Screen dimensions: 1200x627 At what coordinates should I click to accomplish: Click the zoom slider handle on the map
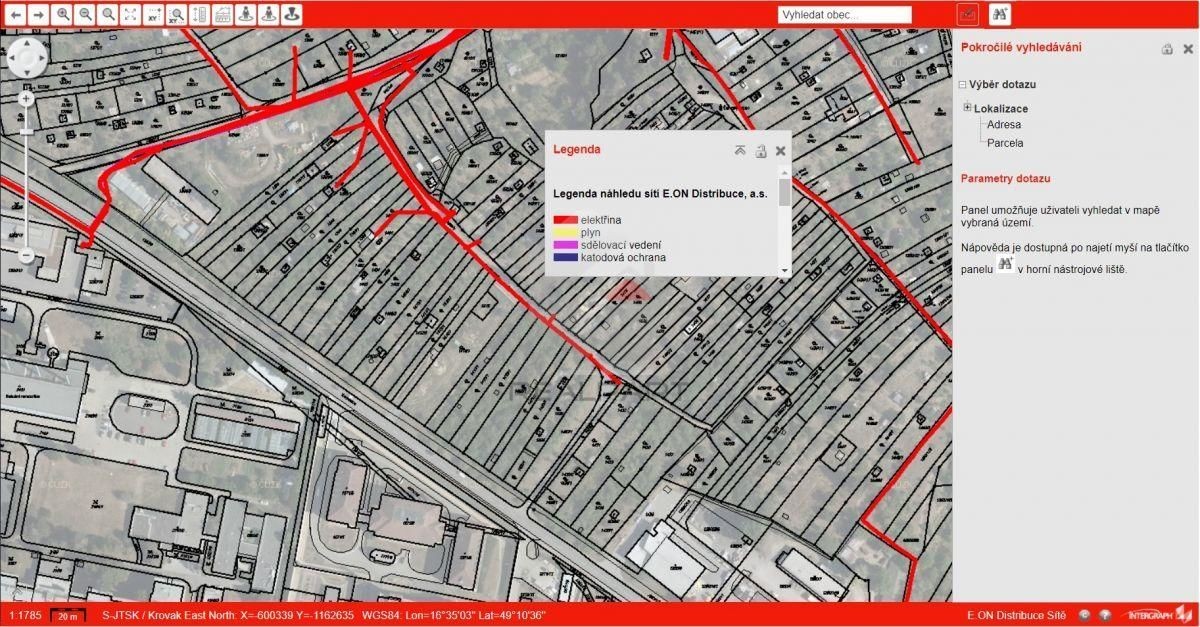coord(27,131)
